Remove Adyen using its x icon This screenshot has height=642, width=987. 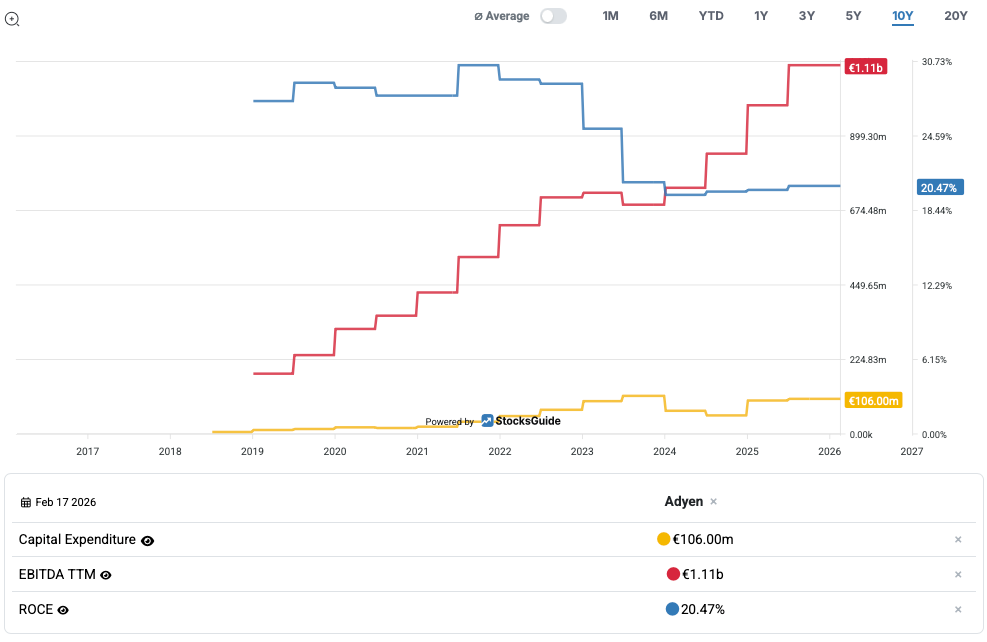tap(713, 502)
